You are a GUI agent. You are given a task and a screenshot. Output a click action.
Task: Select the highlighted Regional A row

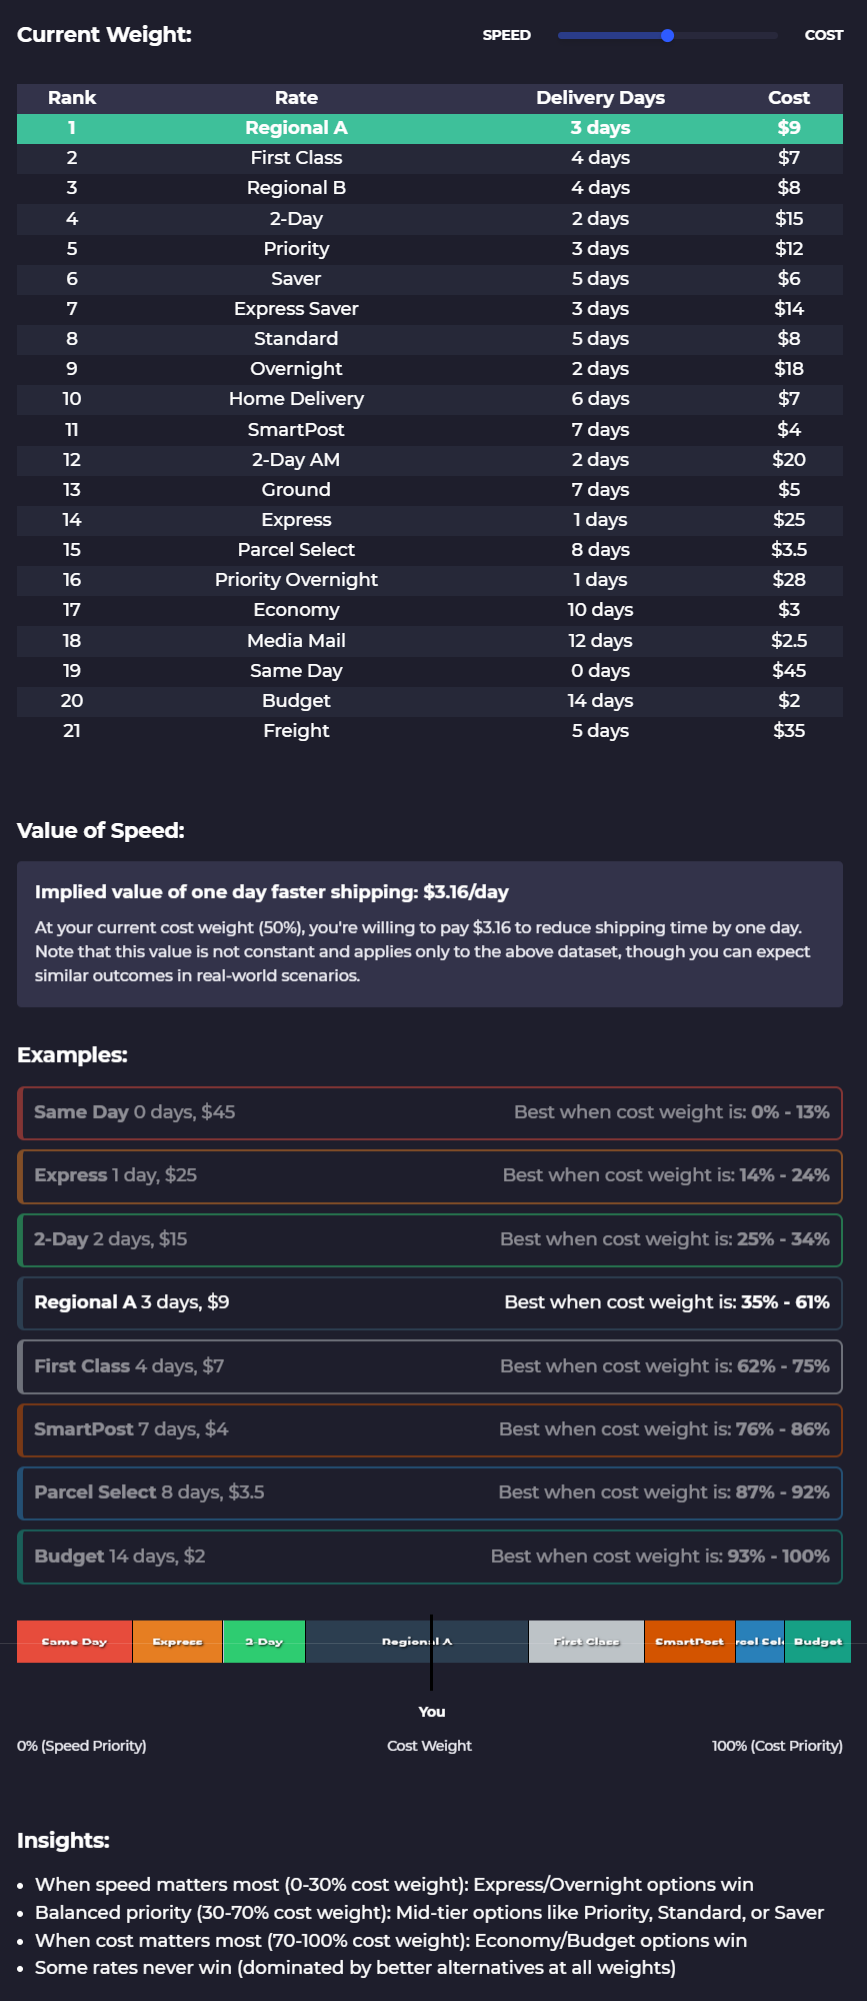pos(429,128)
